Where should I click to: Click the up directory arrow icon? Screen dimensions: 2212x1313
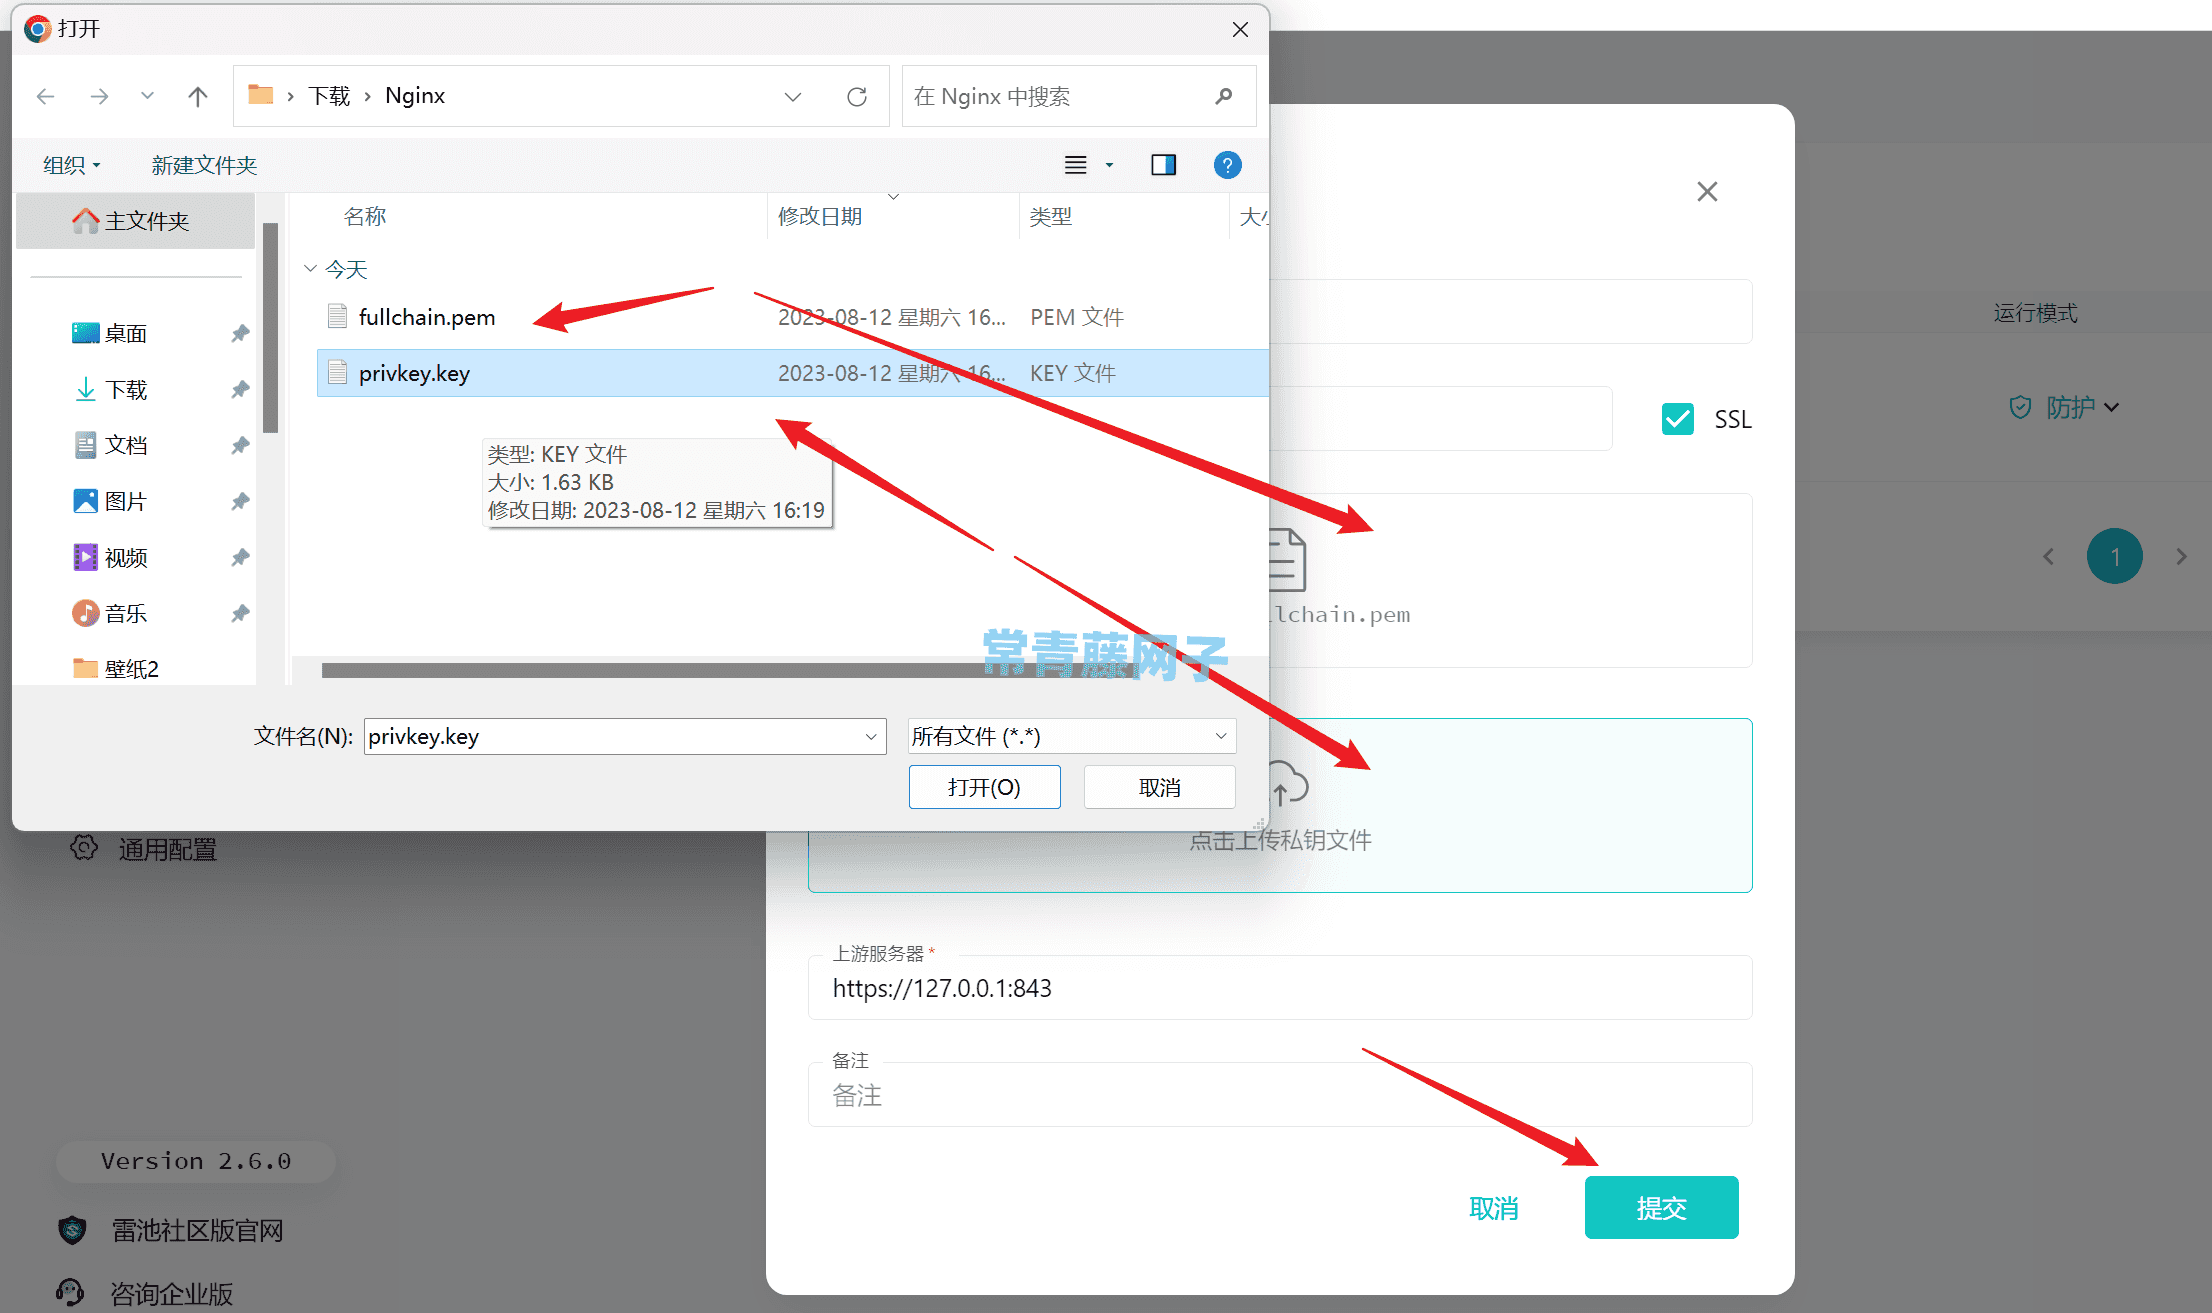click(198, 96)
